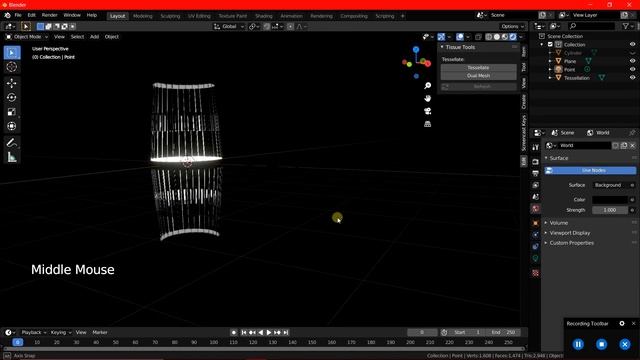Image resolution: width=640 pixels, height=360 pixels.
Task: Expand the Viewport Display panel
Action: [x=569, y=233]
